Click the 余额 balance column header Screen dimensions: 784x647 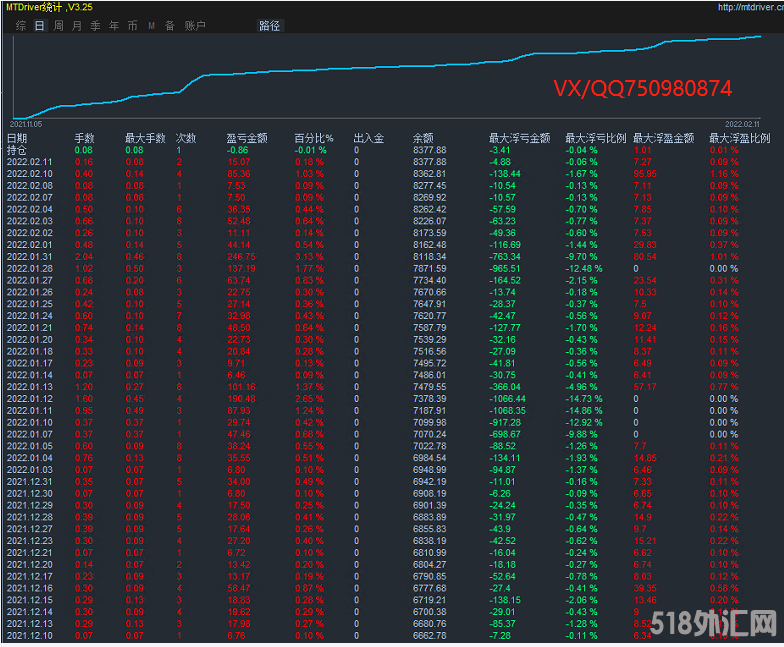(x=423, y=139)
